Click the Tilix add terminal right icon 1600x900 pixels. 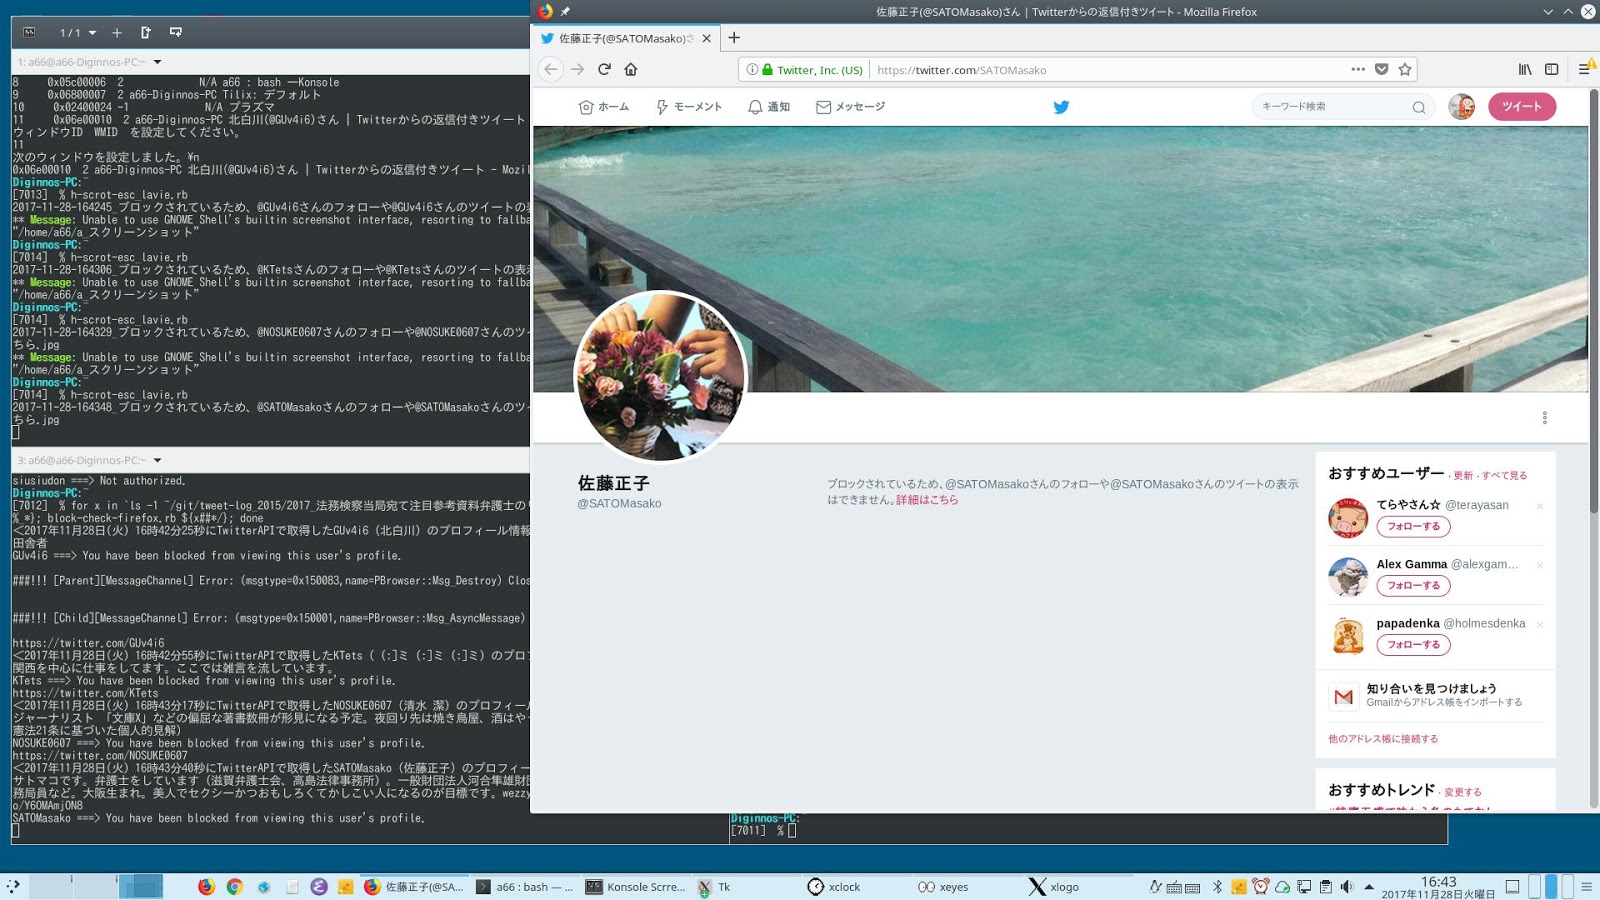(x=146, y=33)
